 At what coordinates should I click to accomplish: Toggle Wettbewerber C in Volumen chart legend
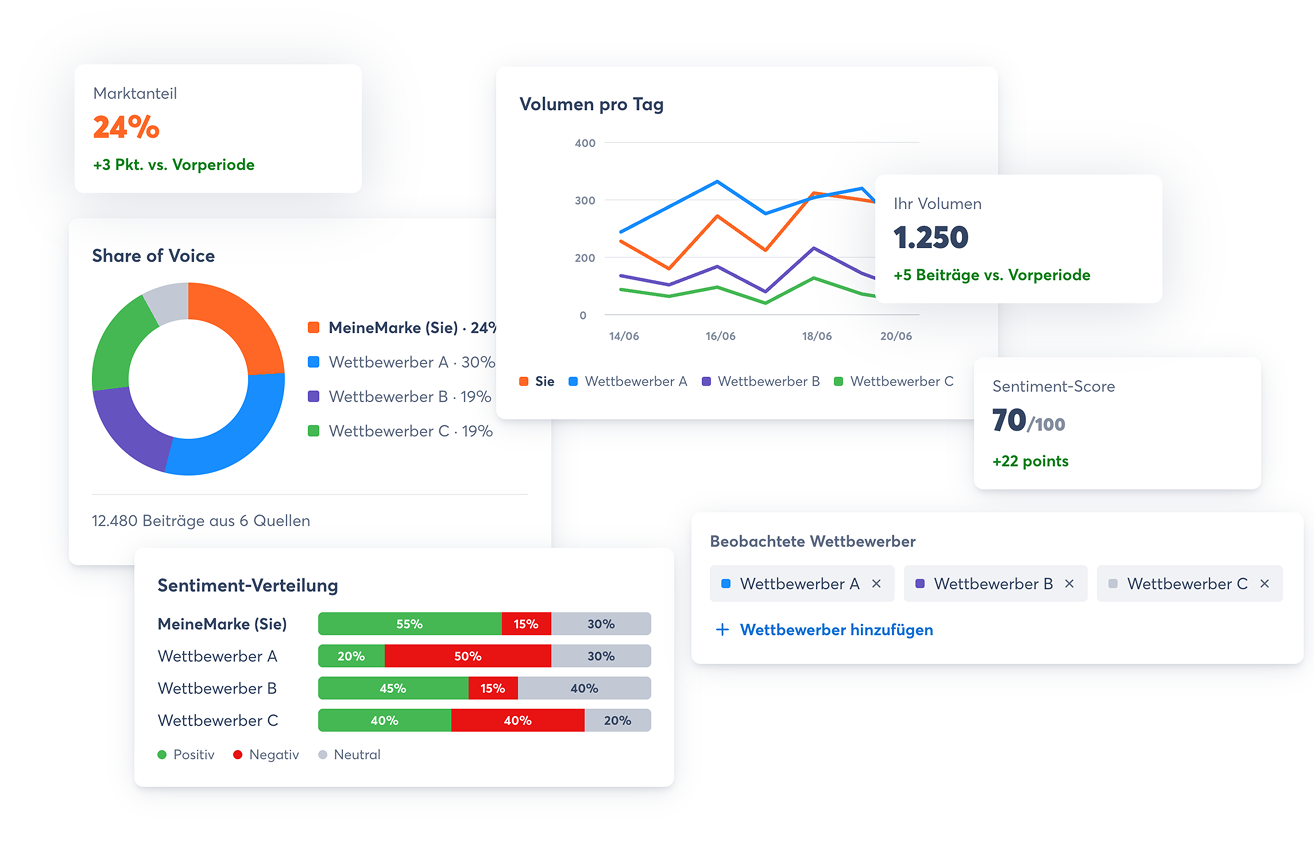pyautogui.click(x=894, y=381)
